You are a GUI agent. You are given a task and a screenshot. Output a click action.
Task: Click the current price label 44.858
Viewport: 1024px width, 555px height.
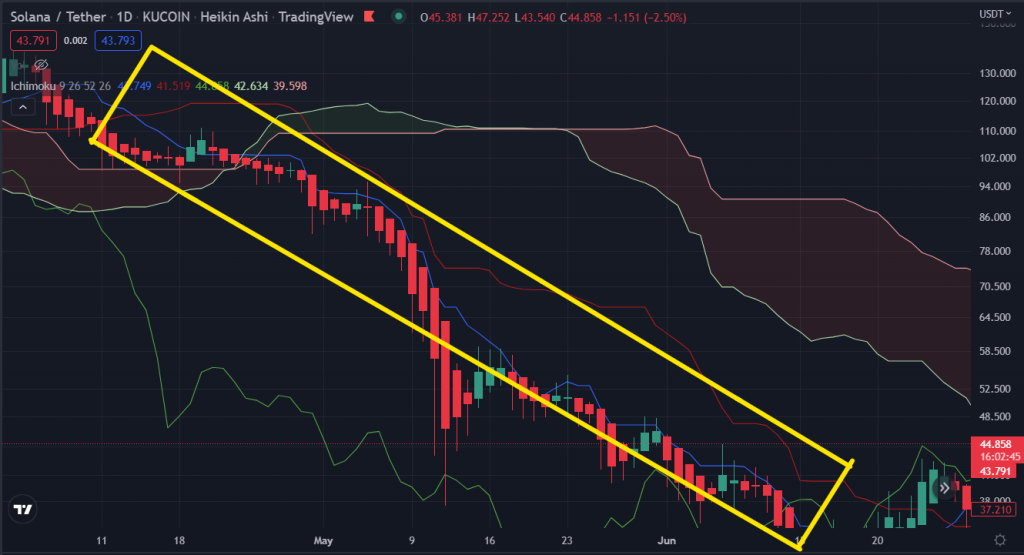995,445
